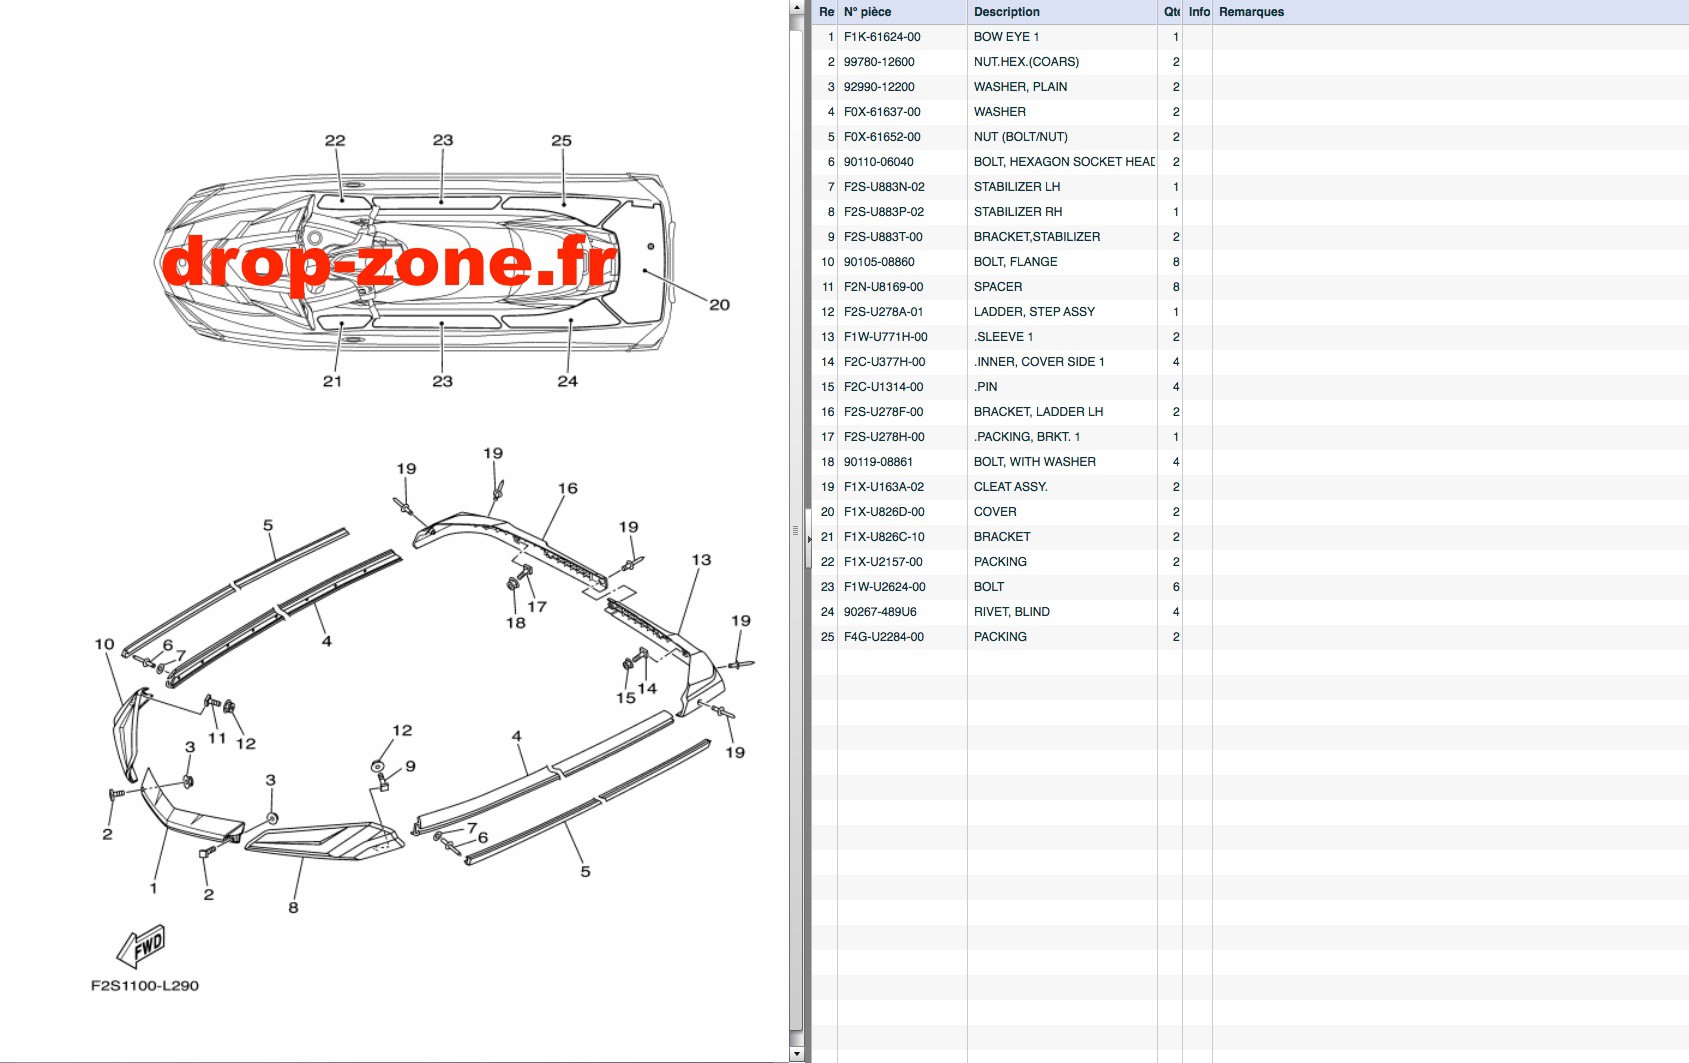Click callout number 8 on the diagram

click(x=293, y=908)
